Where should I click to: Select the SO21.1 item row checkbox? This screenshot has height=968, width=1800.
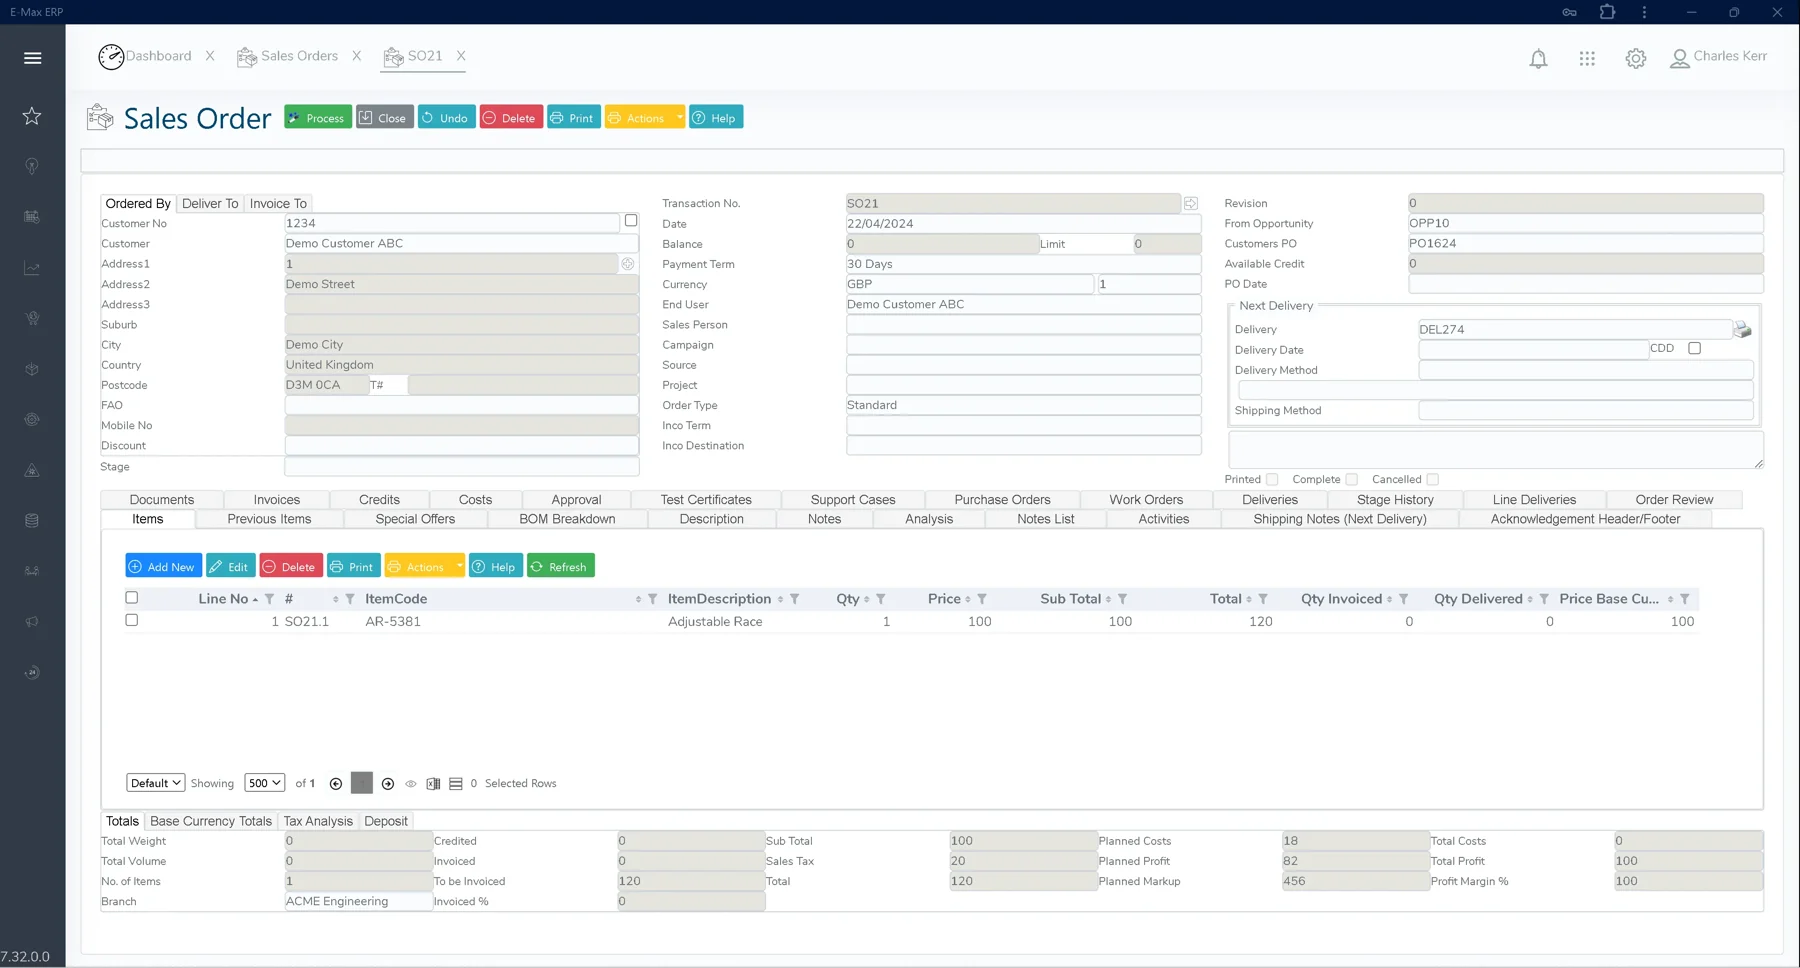click(131, 620)
